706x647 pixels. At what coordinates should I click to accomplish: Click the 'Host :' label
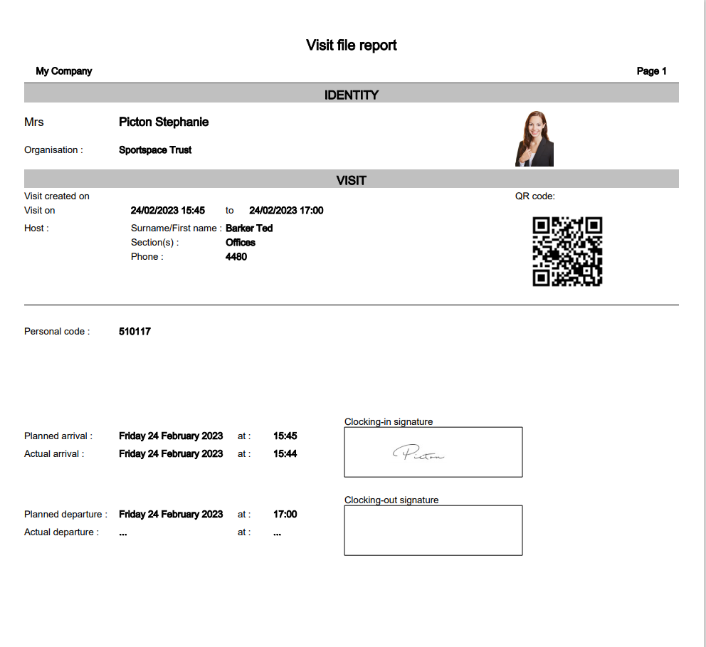[36, 228]
